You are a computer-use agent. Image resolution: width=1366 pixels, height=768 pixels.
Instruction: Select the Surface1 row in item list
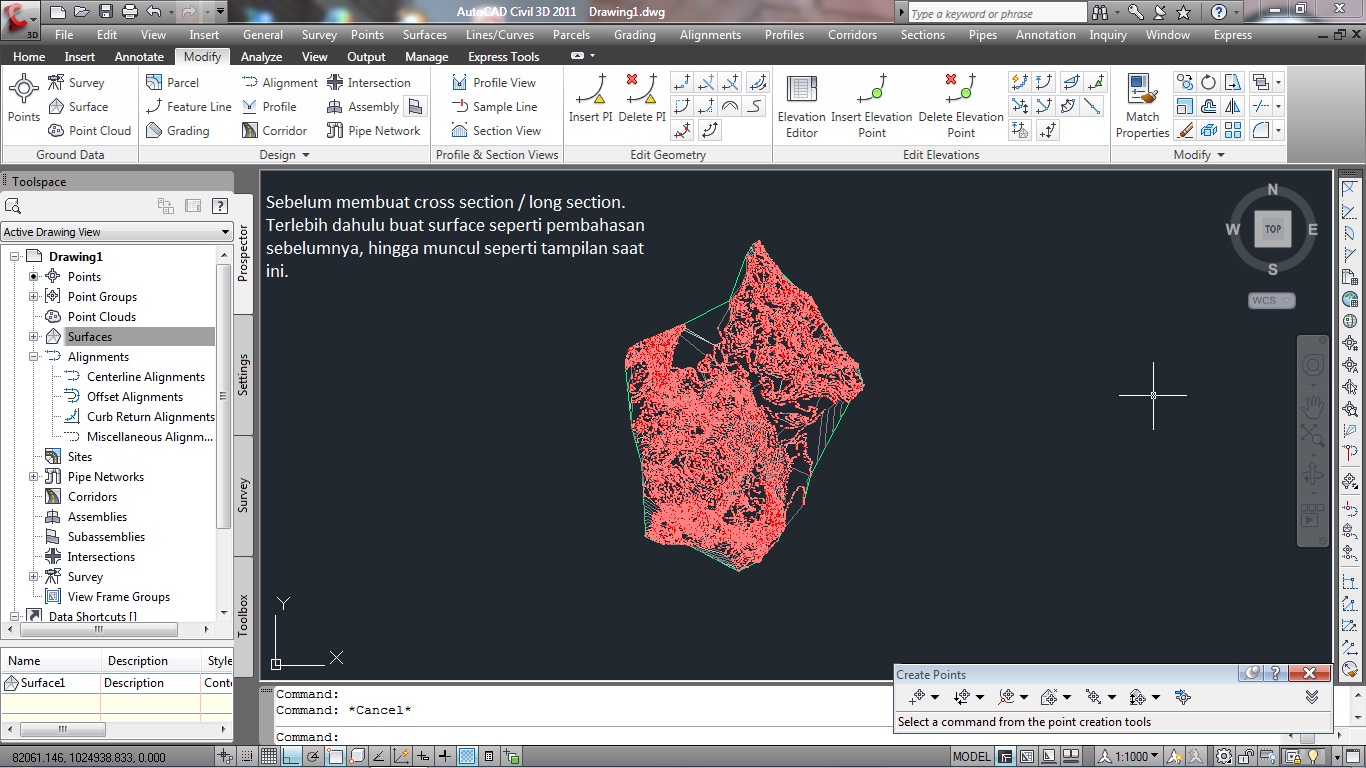[x=117, y=683]
